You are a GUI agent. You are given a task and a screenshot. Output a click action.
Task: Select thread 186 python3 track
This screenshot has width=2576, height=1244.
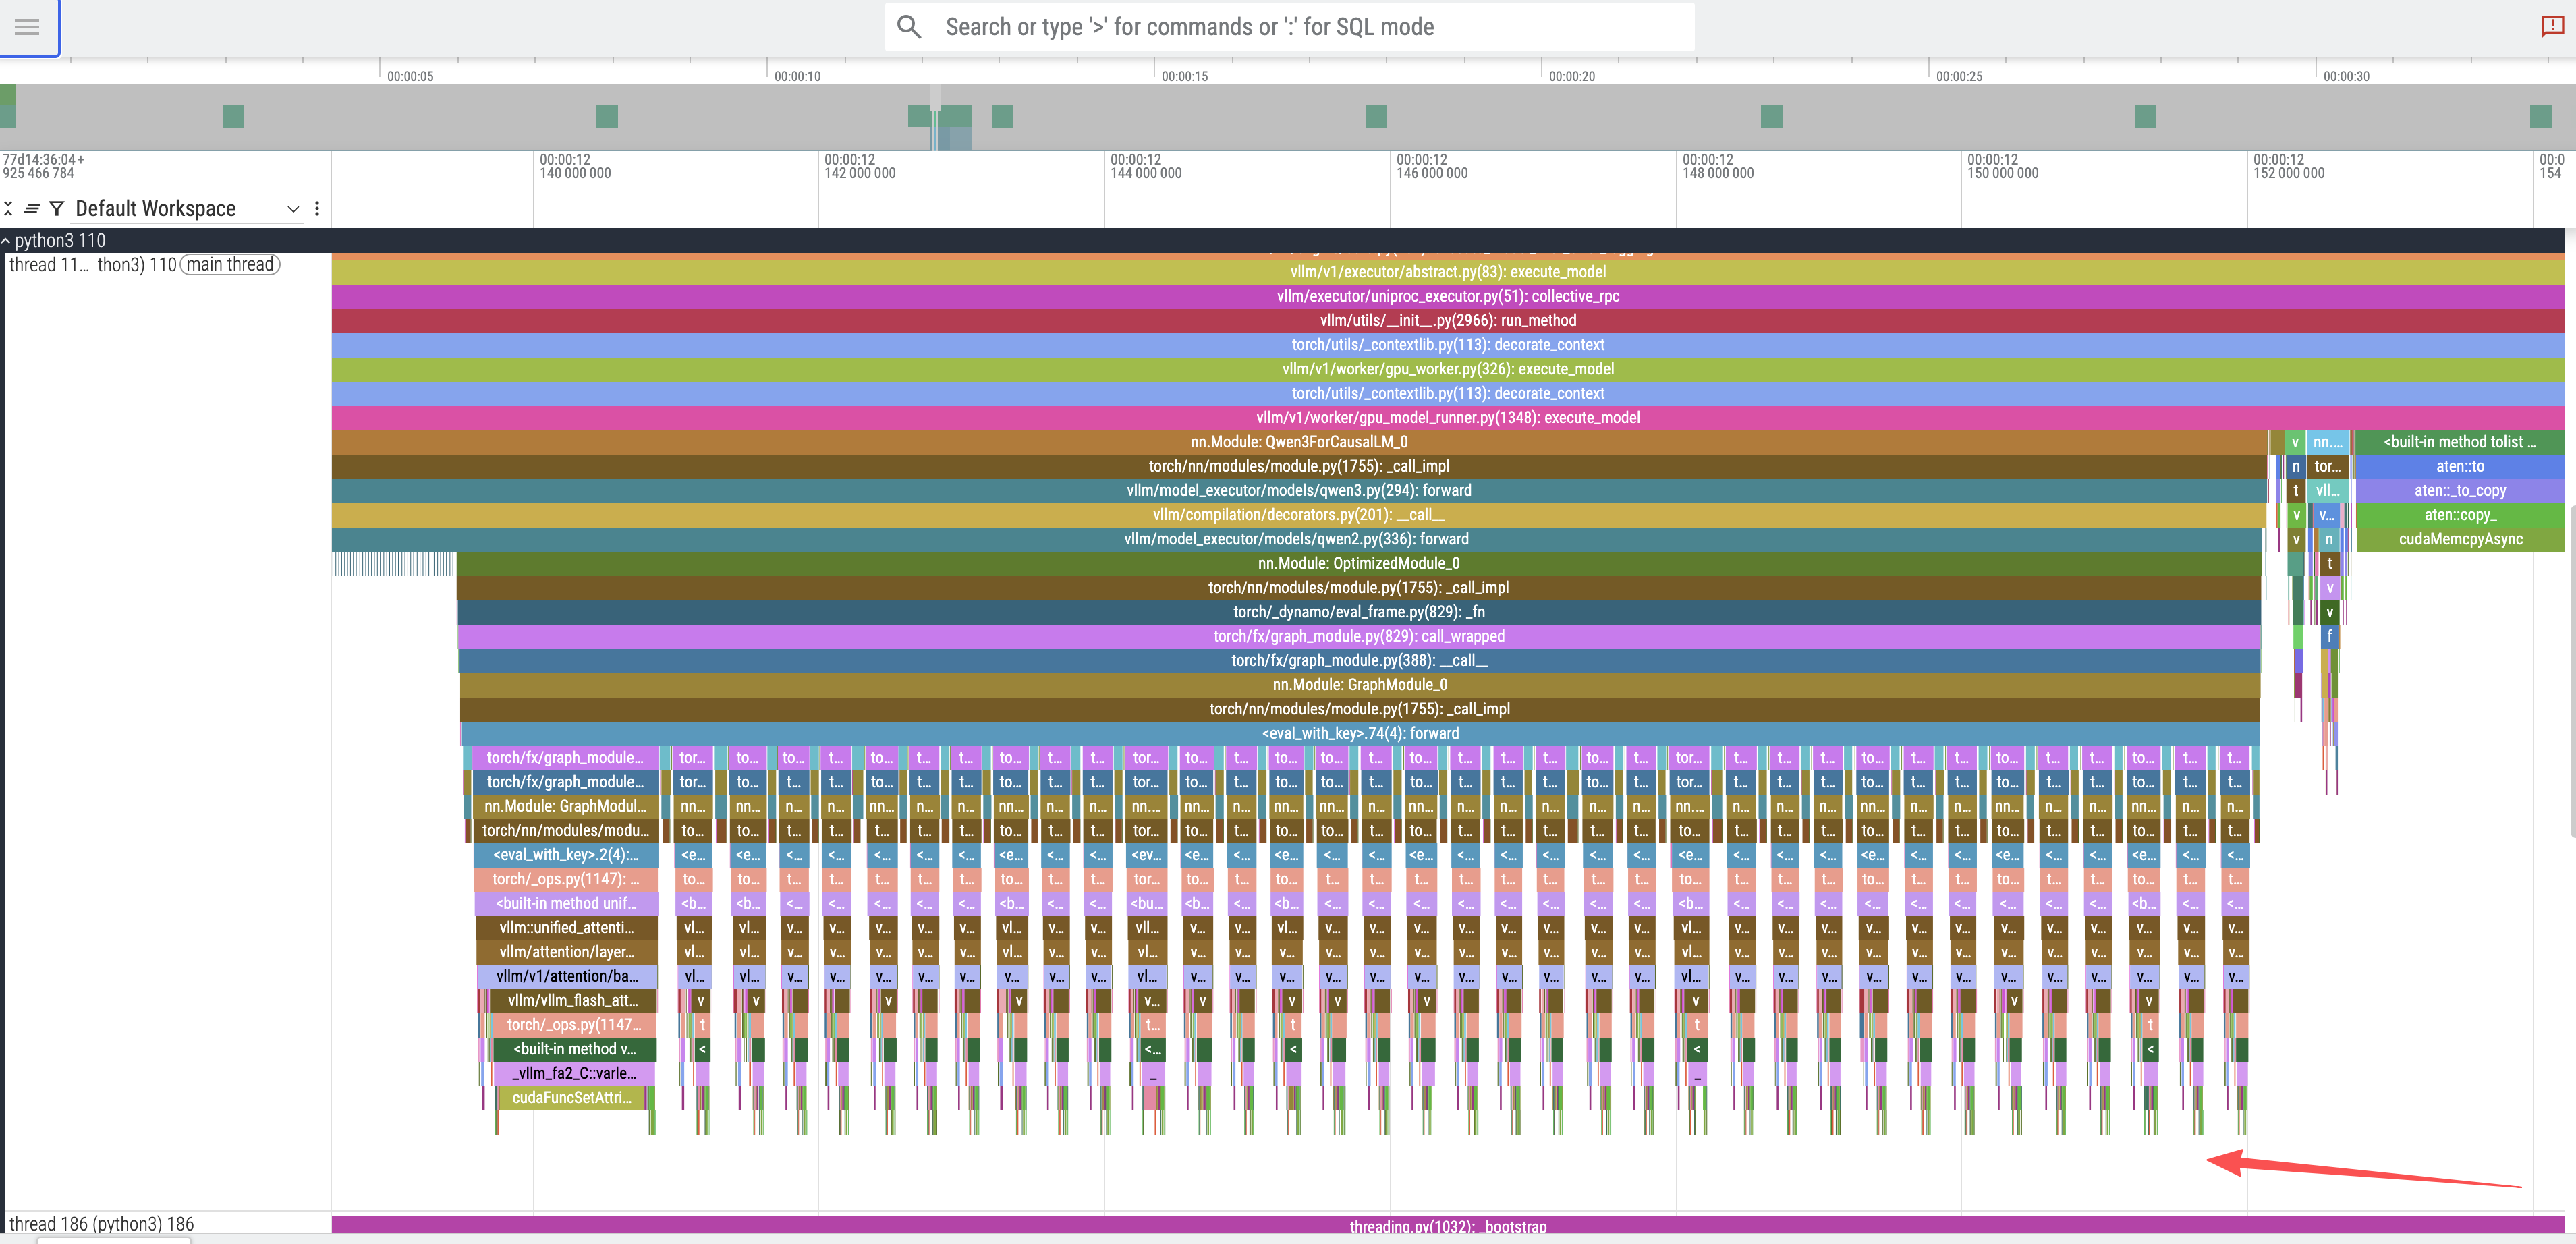[x=102, y=1223]
